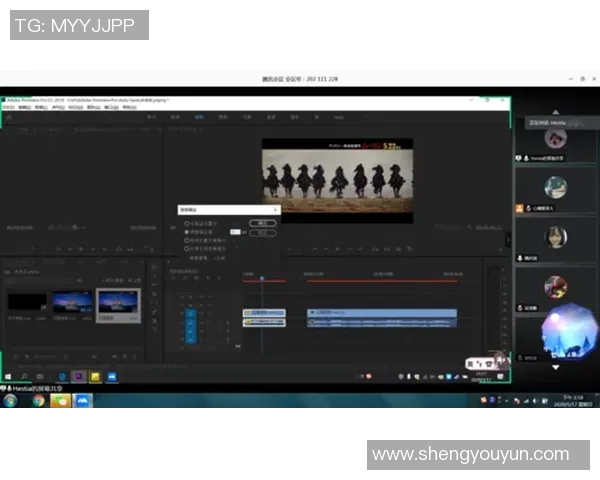
Task: Confirm with the OK button in Audio Gain dialog
Action: tap(262, 223)
